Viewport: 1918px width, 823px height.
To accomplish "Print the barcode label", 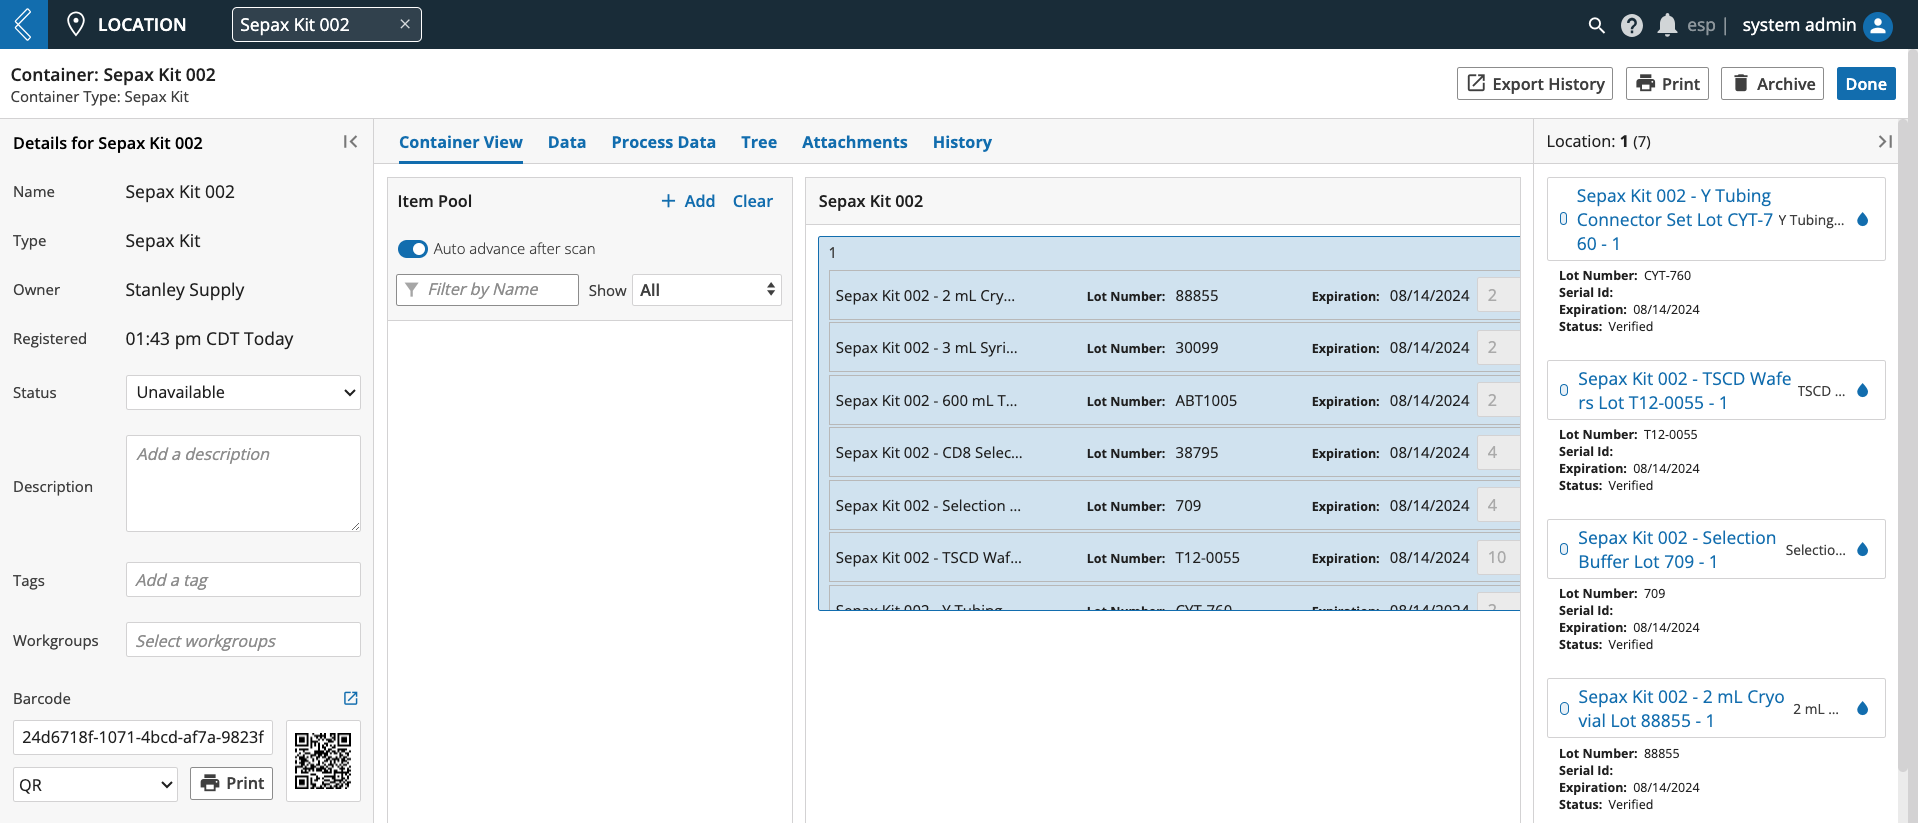I will [x=232, y=783].
